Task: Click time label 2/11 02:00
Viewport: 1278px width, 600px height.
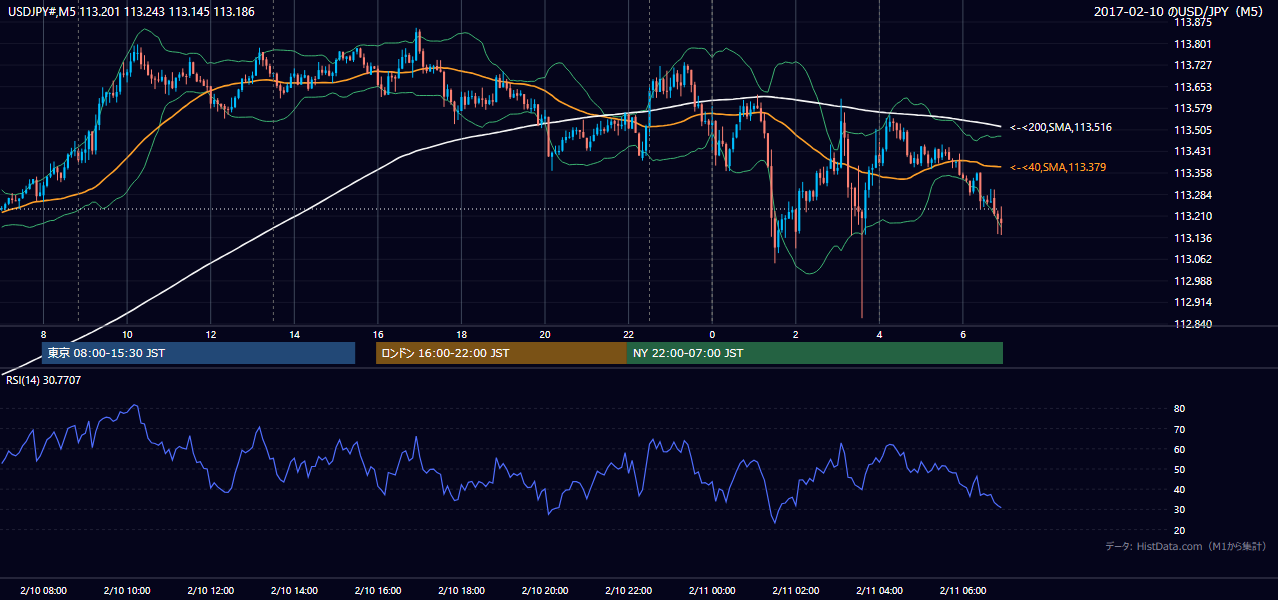Action: coord(795,591)
